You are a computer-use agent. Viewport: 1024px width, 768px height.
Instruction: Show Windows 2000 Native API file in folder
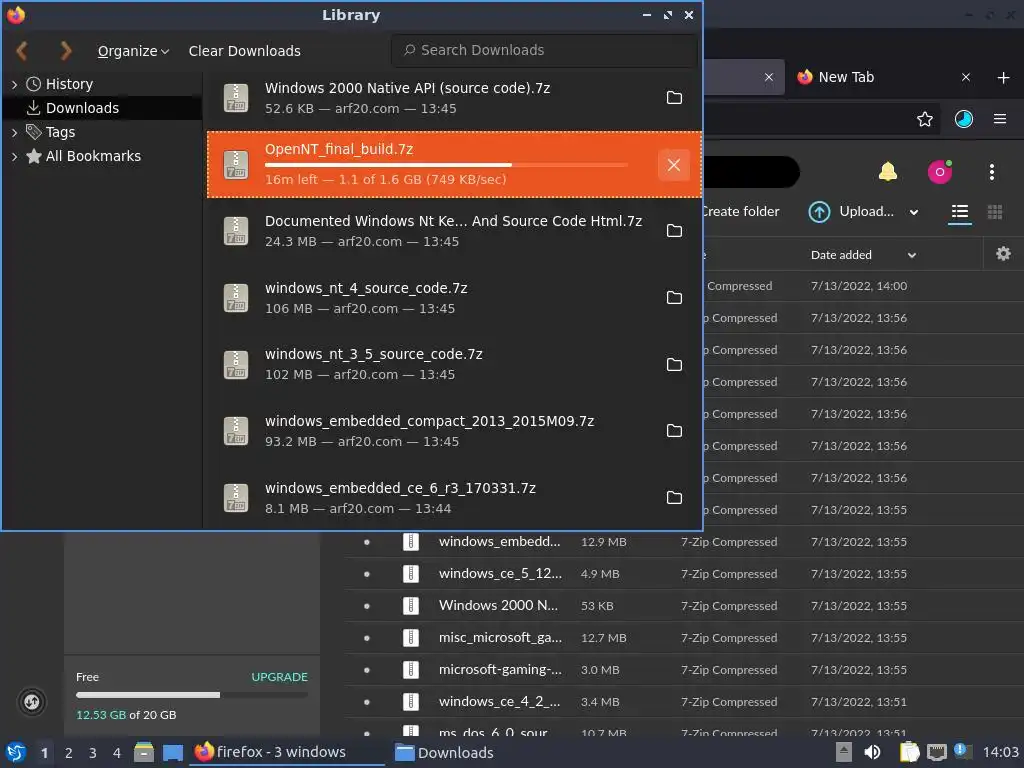point(674,98)
